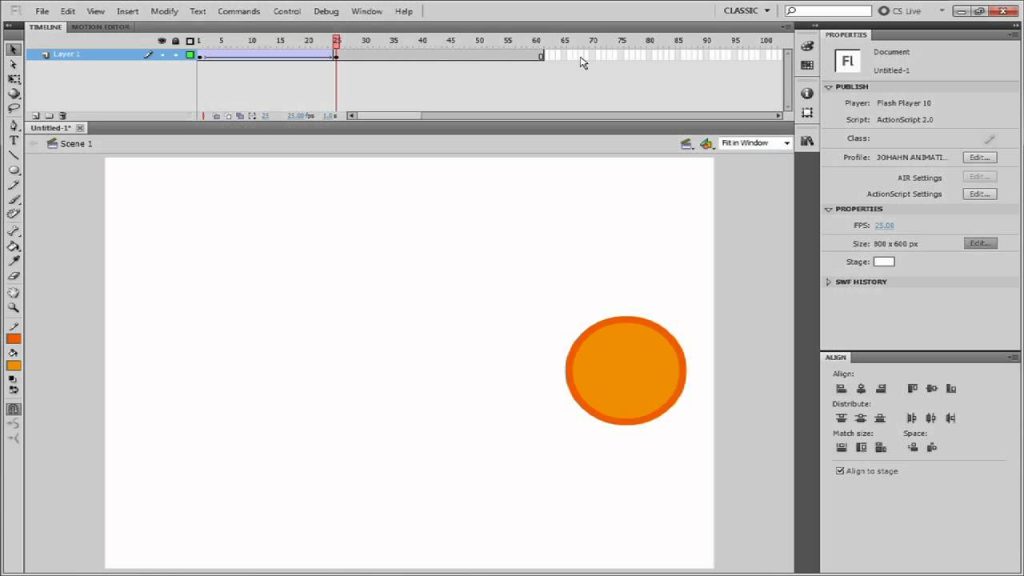Open the Control menu
Image resolution: width=1024 pixels, height=576 pixels.
click(287, 11)
